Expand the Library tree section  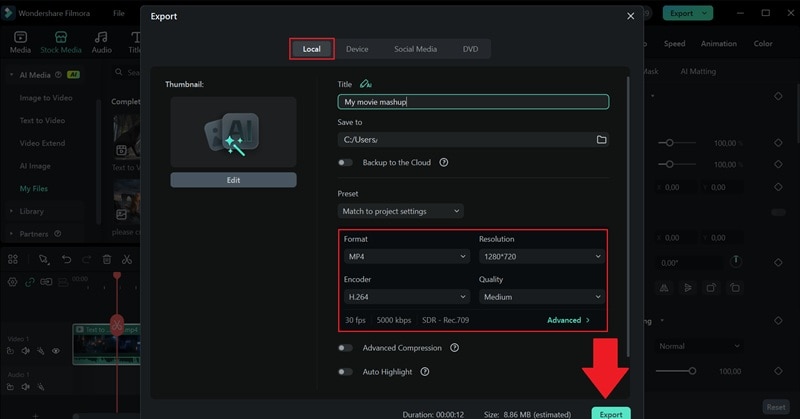[x=11, y=211]
